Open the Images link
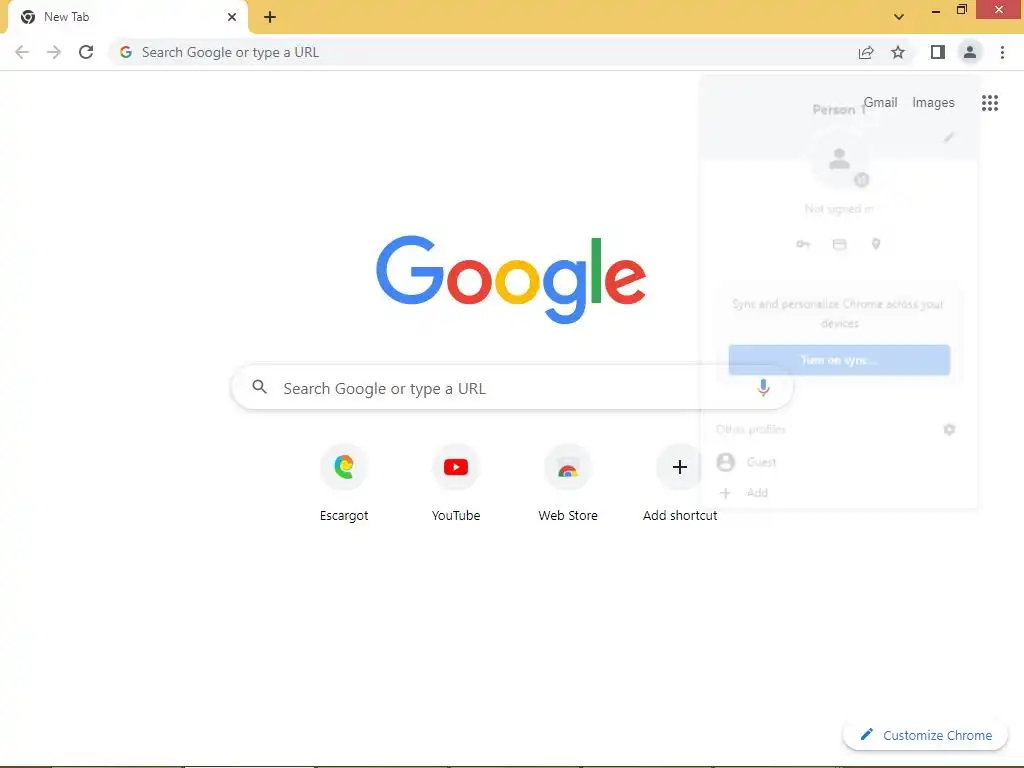This screenshot has height=768, width=1024. point(933,103)
